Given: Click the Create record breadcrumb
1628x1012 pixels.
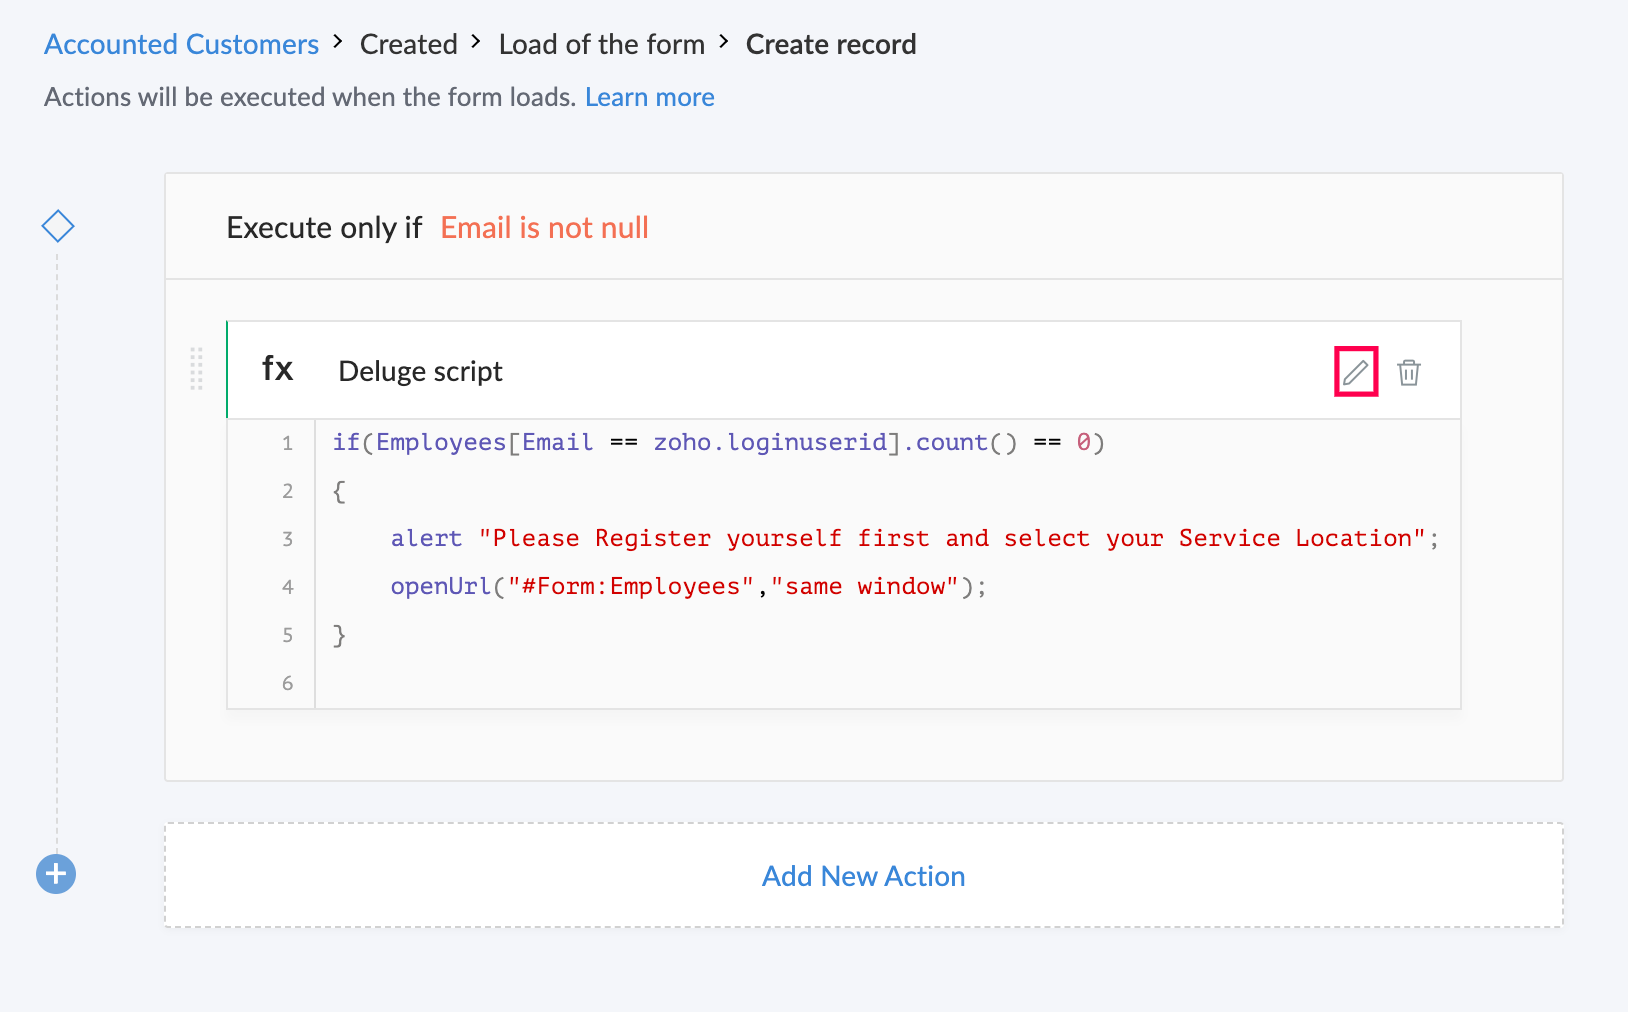Looking at the screenshot, I should (831, 44).
